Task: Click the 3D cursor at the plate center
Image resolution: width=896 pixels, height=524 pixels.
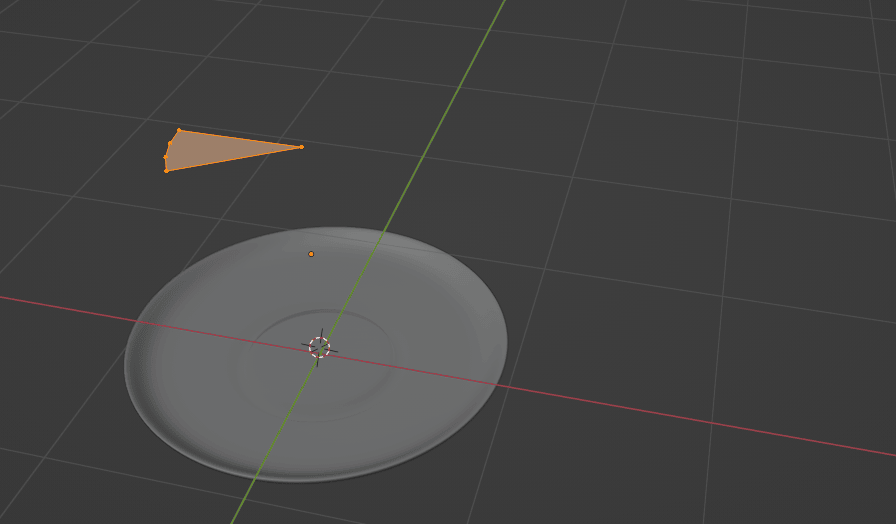Action: [x=319, y=347]
